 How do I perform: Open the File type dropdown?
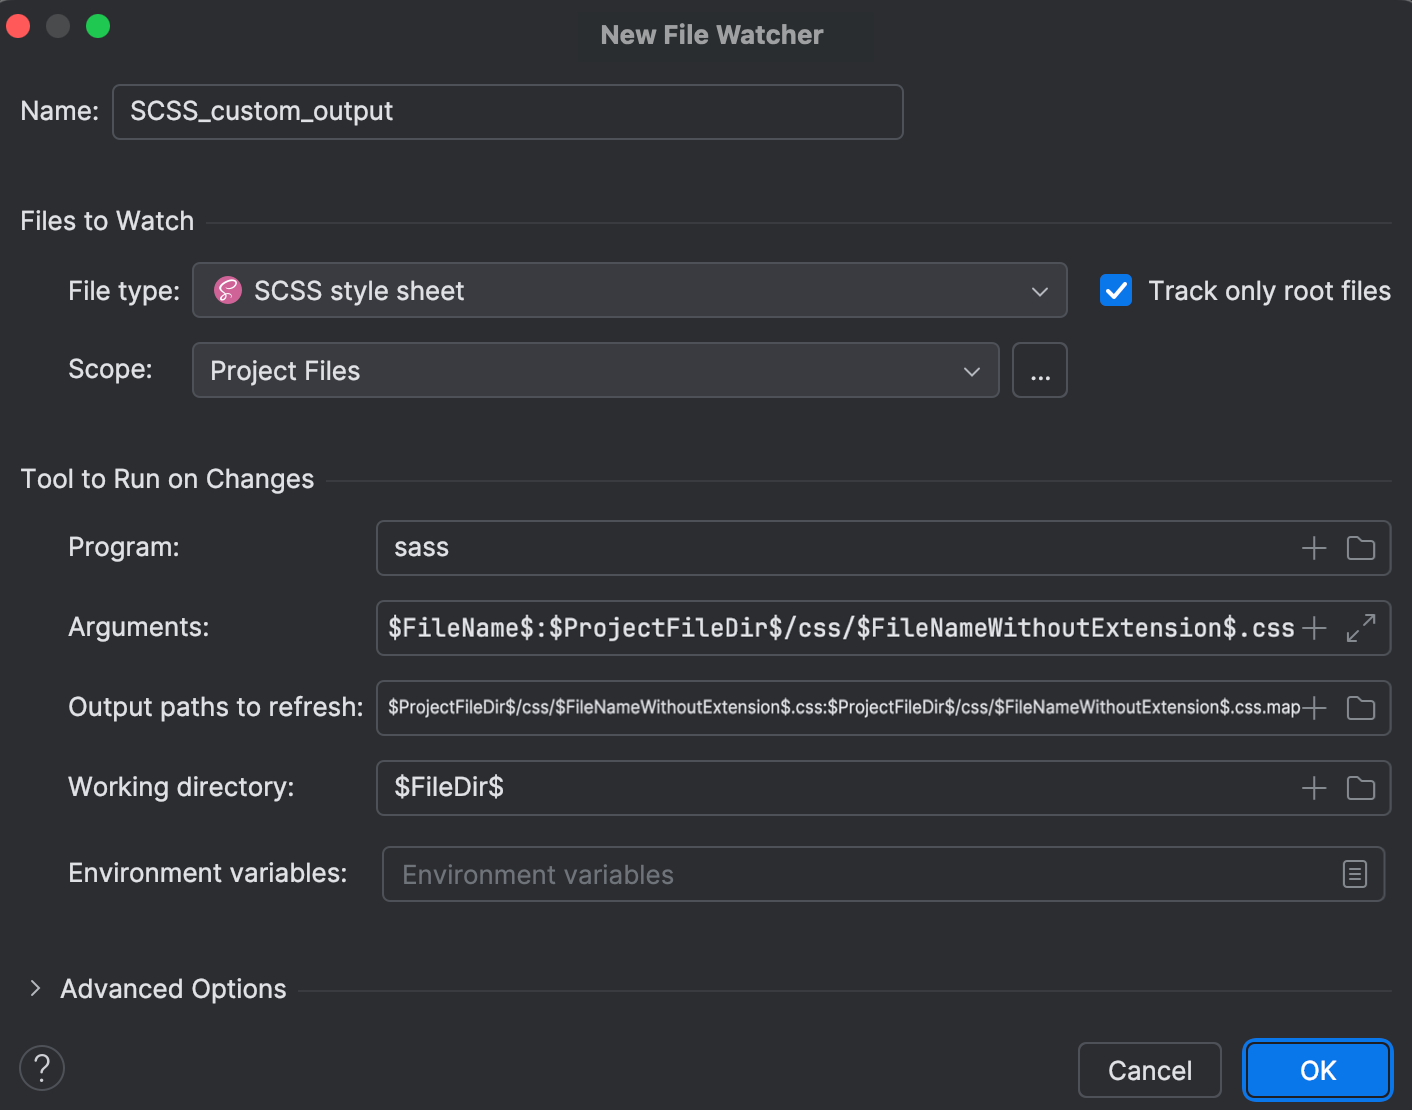pyautogui.click(x=1039, y=291)
